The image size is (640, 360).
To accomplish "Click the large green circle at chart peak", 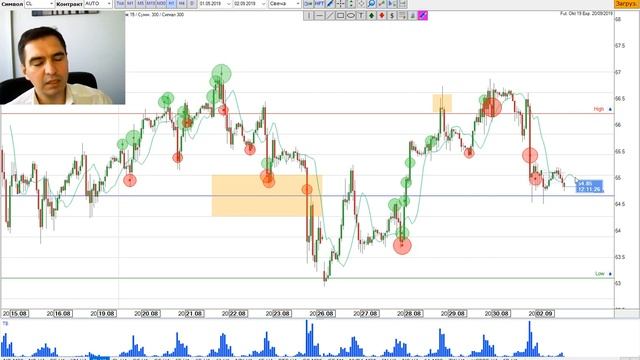I will coord(222,74).
